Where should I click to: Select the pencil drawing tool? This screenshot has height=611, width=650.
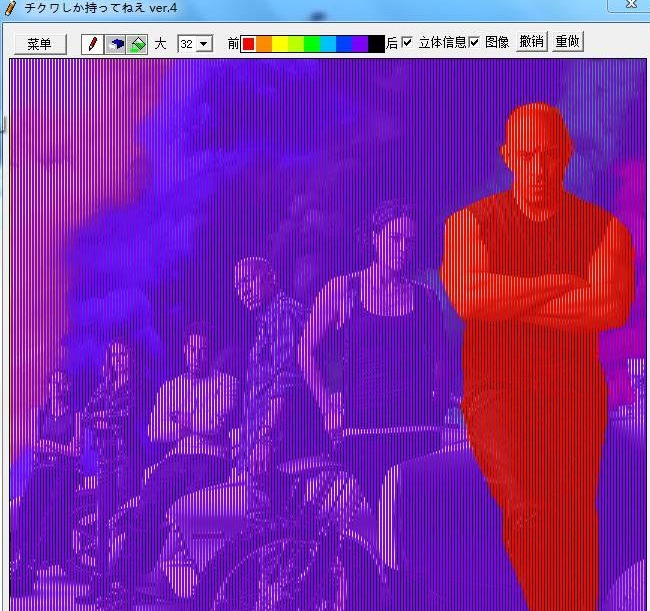click(92, 44)
